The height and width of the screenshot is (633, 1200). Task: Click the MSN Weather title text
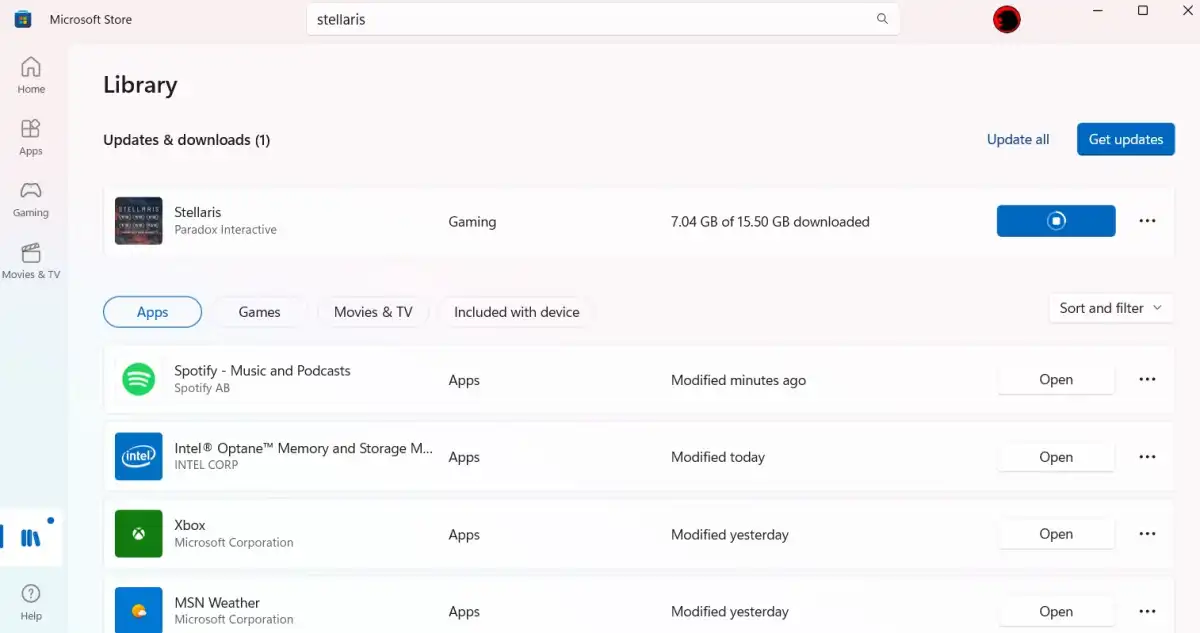click(x=217, y=602)
